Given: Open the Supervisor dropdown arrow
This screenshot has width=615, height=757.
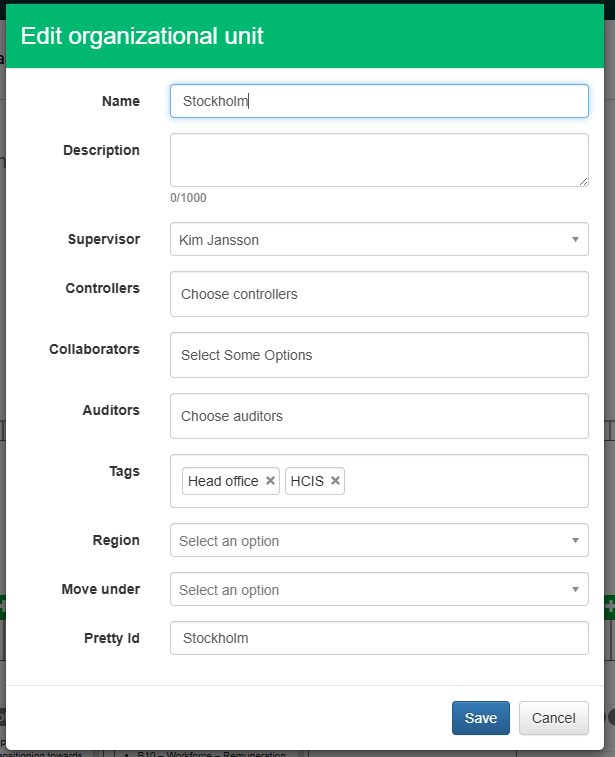Looking at the screenshot, I should [x=575, y=240].
